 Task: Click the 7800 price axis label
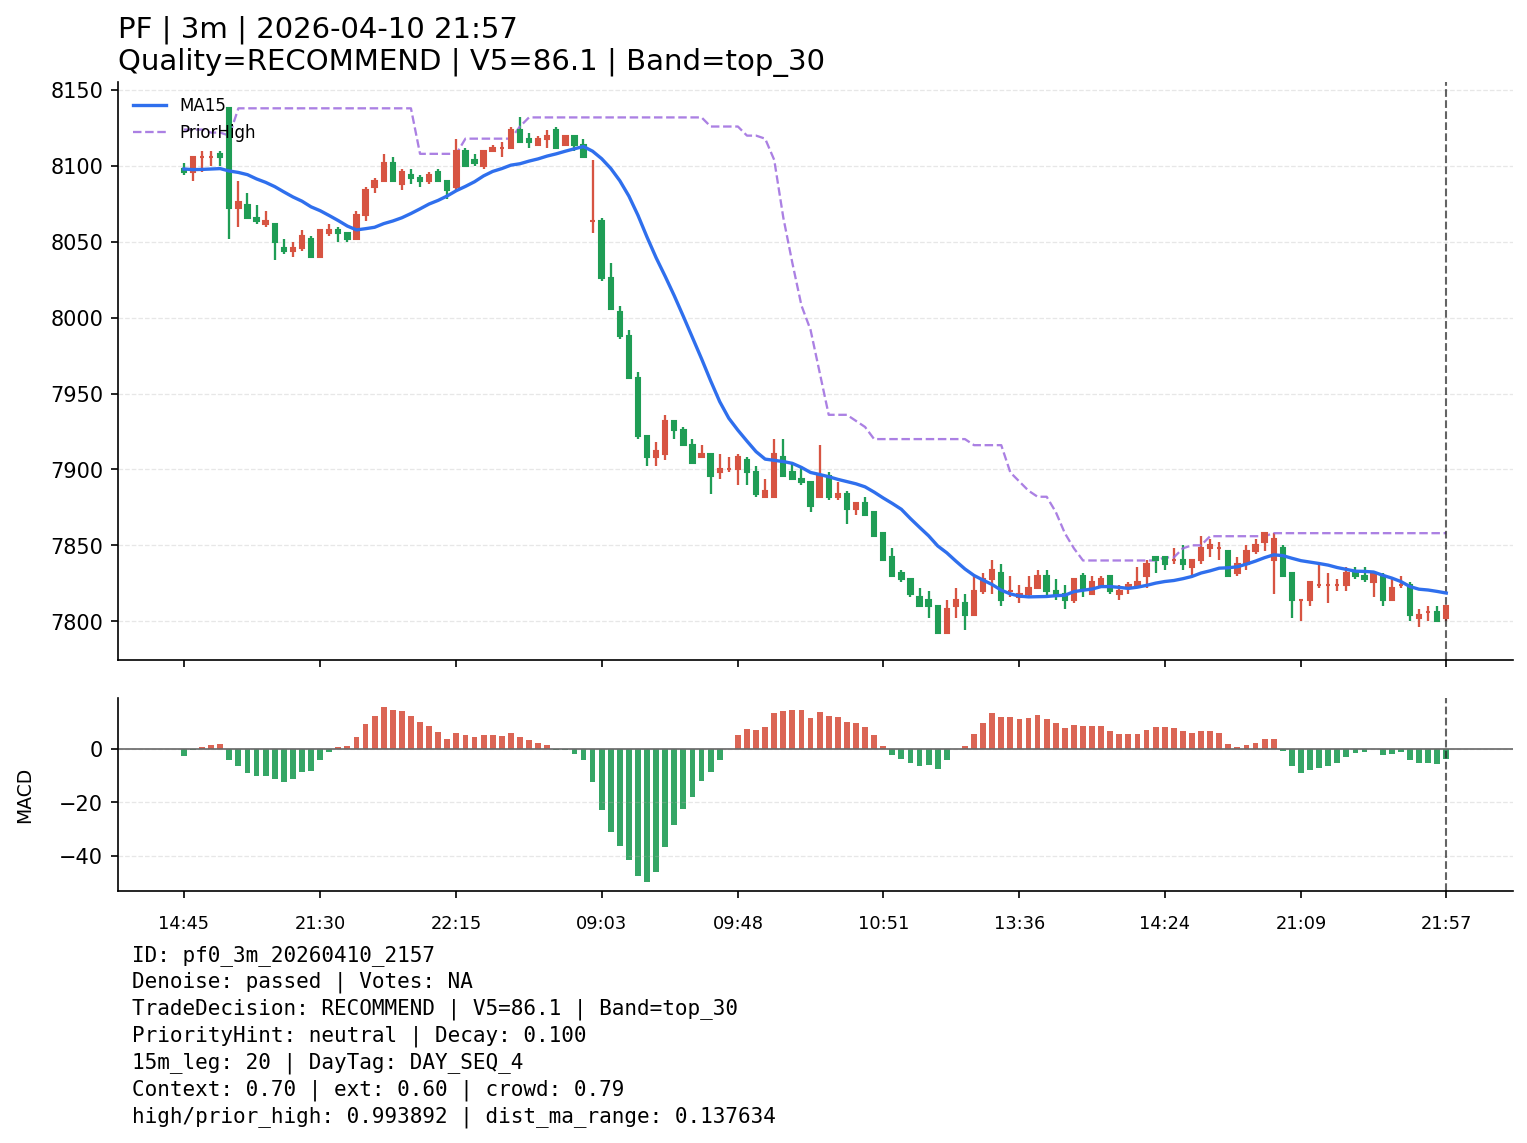point(77,622)
